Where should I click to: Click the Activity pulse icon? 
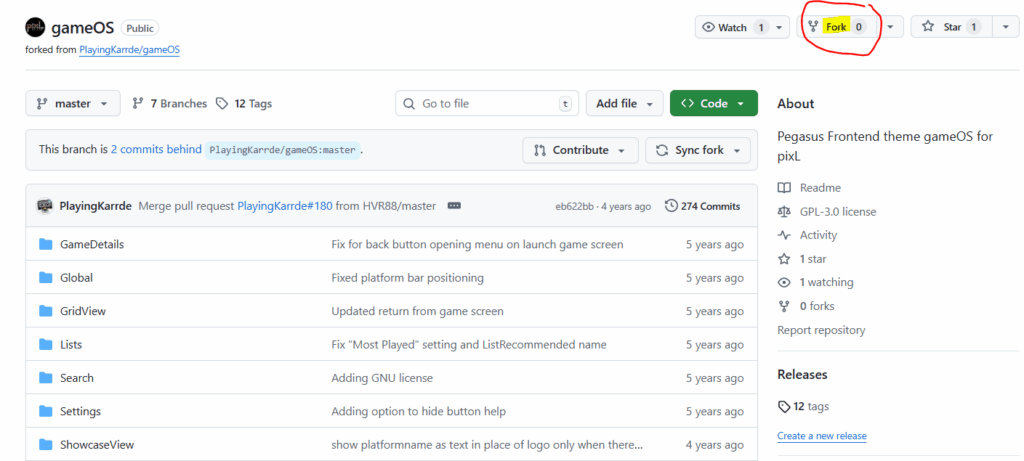point(784,235)
